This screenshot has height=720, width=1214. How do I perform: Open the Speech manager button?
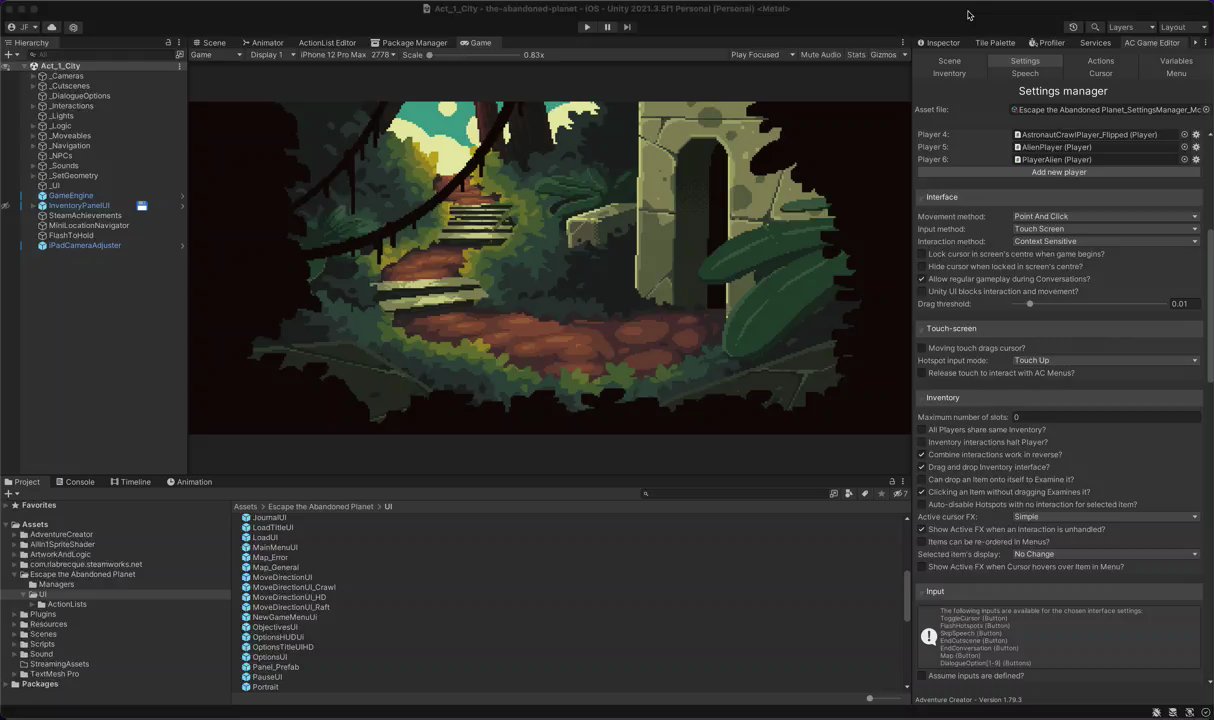(1025, 73)
